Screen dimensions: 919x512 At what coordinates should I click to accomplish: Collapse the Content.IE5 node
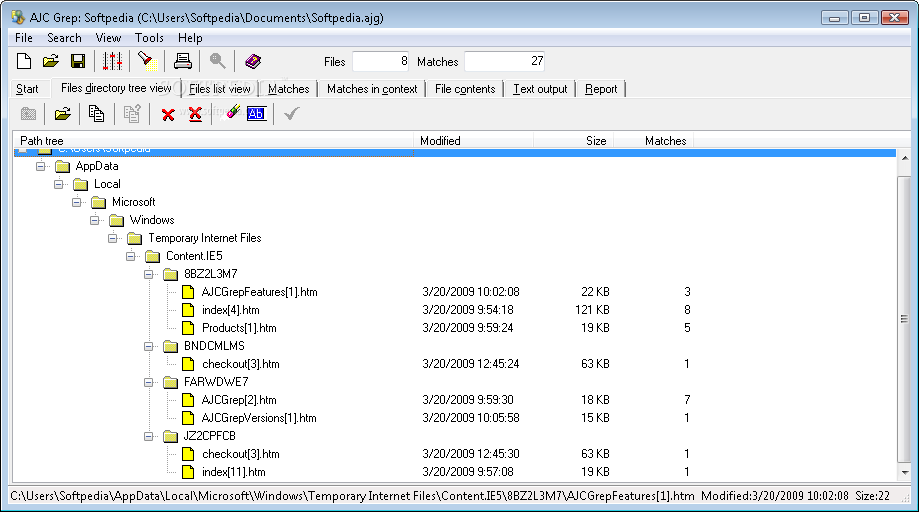[x=131, y=257]
